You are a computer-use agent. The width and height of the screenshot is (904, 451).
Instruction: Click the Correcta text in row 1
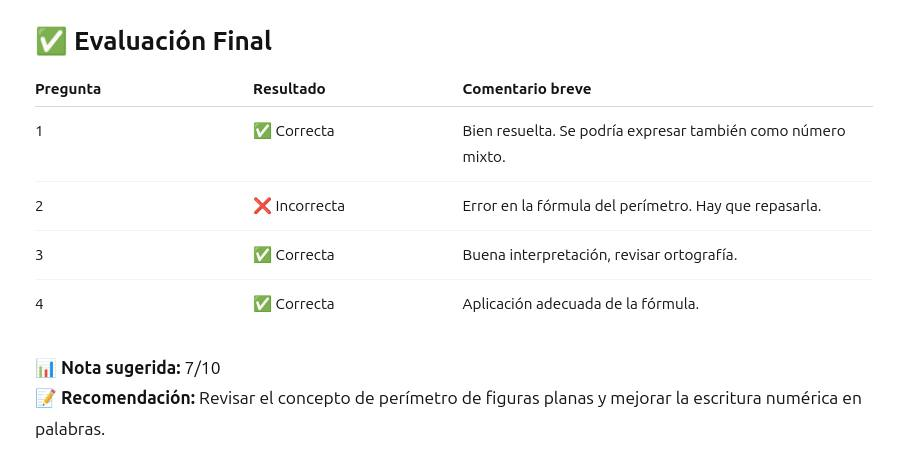pyautogui.click(x=304, y=131)
